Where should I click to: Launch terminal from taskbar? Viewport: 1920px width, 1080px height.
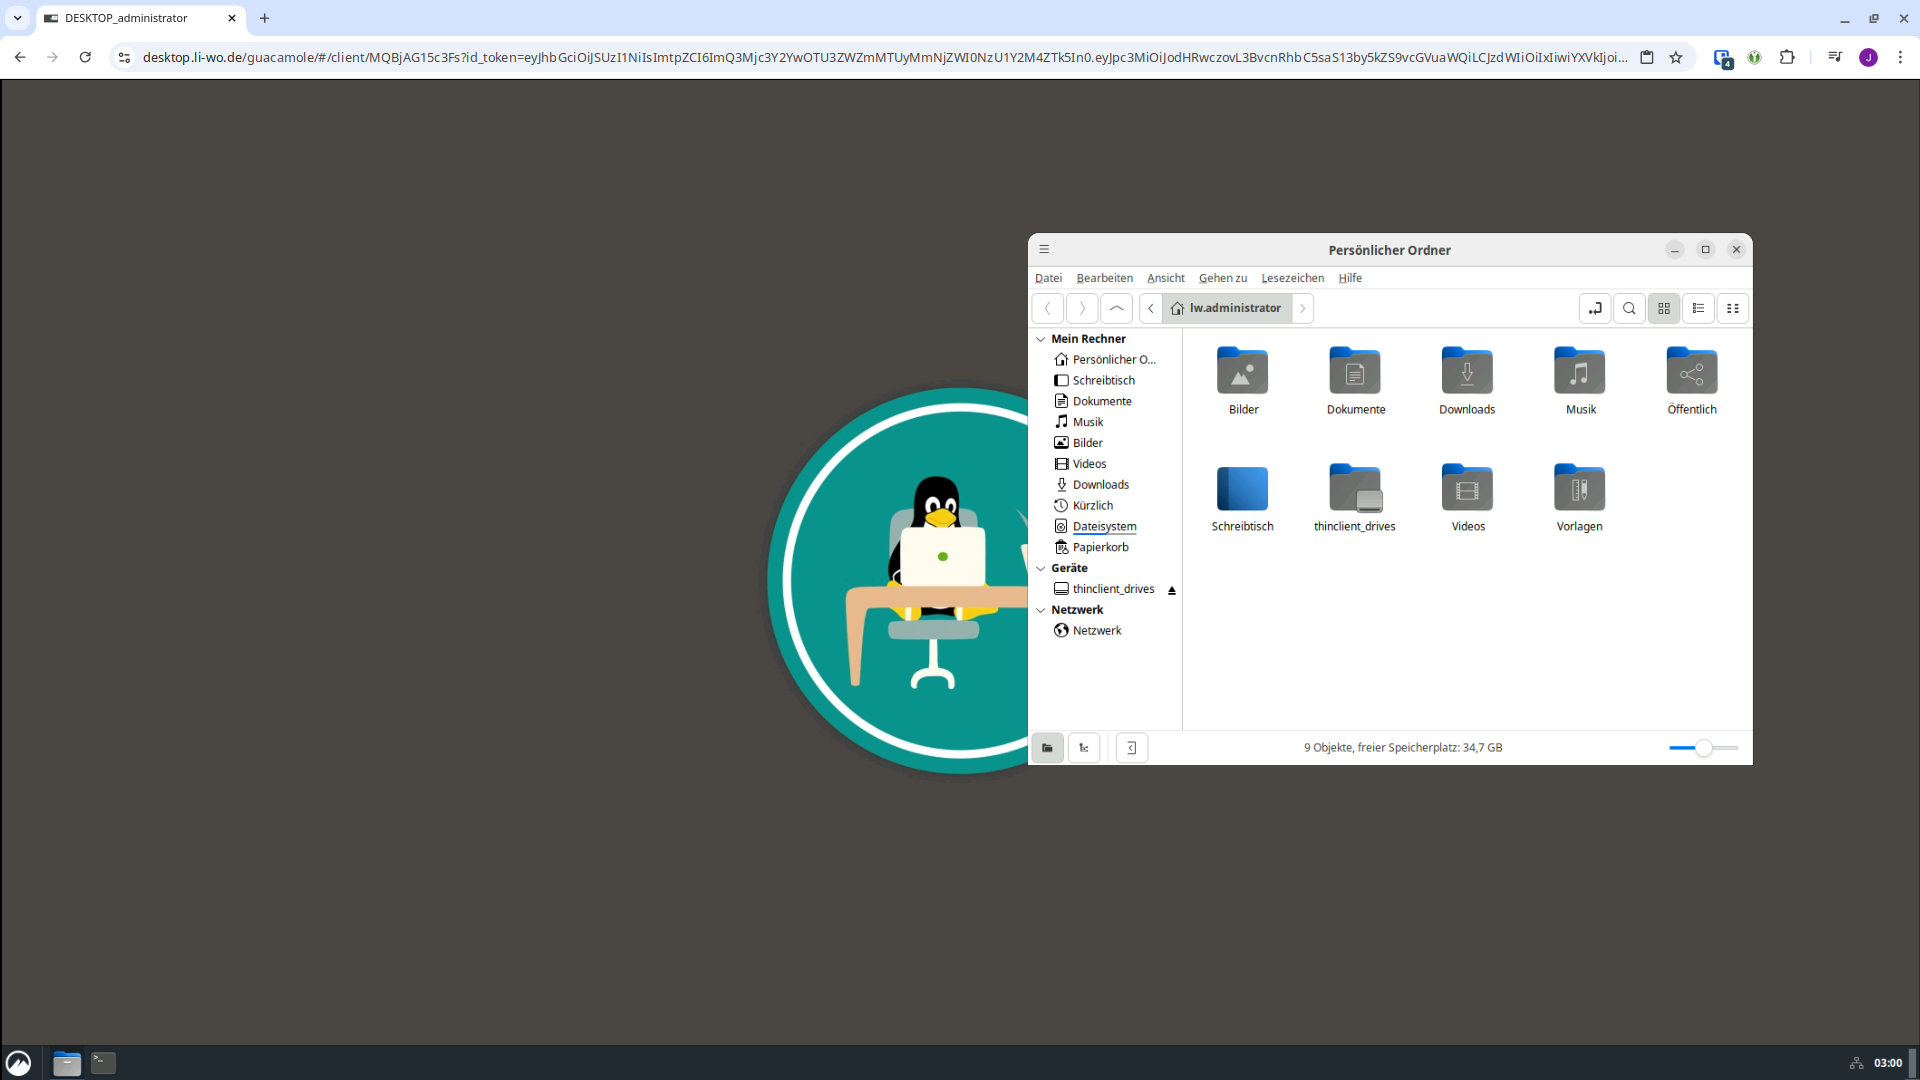(103, 1063)
